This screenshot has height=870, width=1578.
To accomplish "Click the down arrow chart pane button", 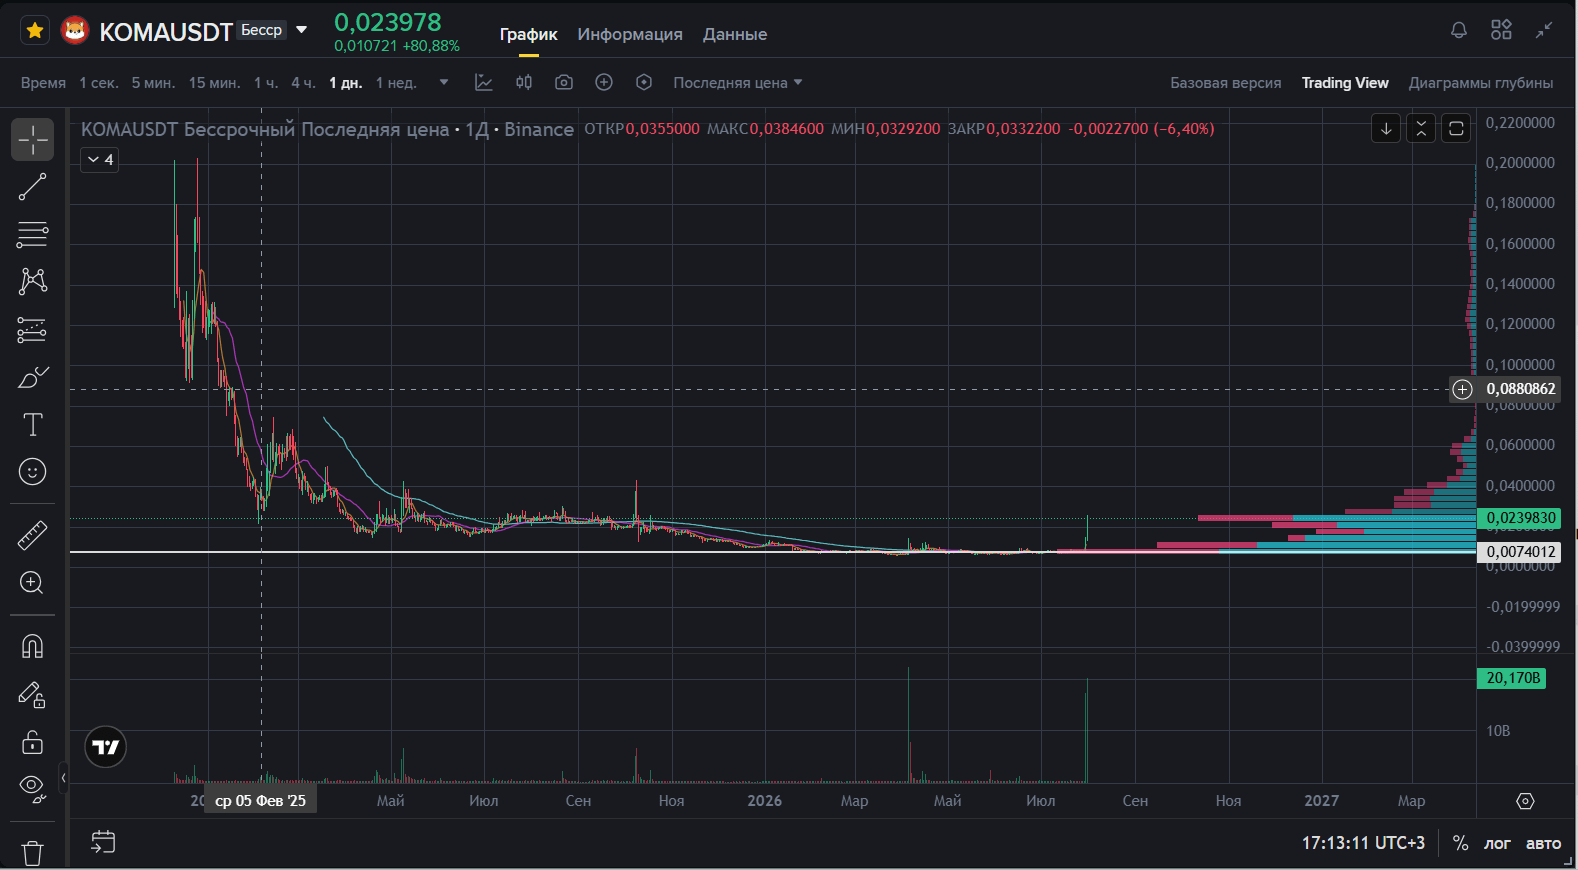I will click(x=1386, y=129).
